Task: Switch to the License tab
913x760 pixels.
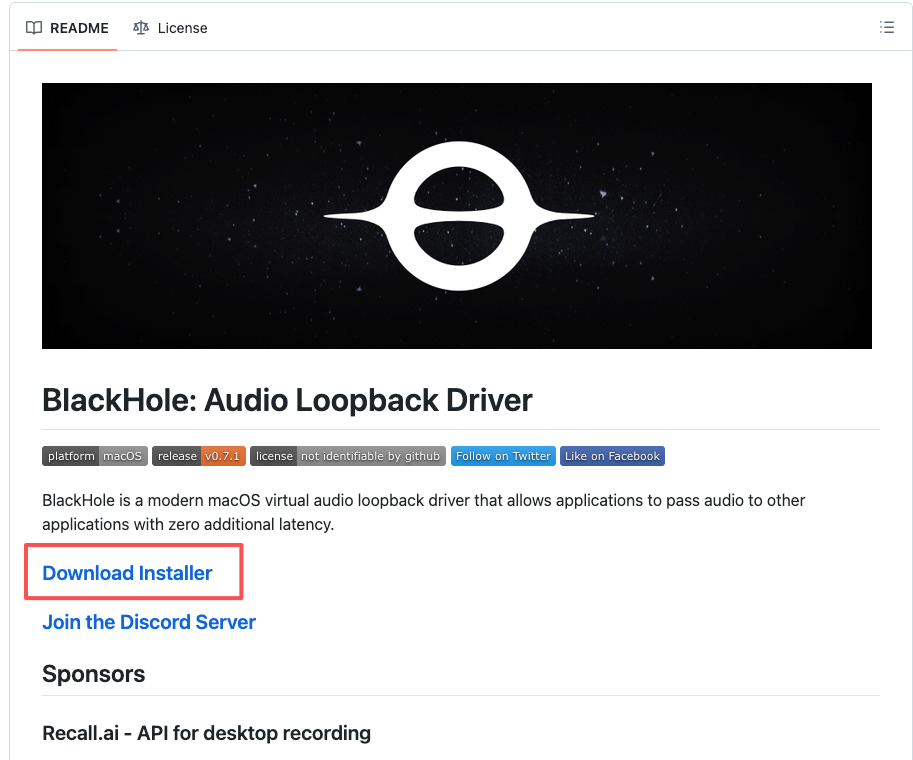Action: click(170, 28)
